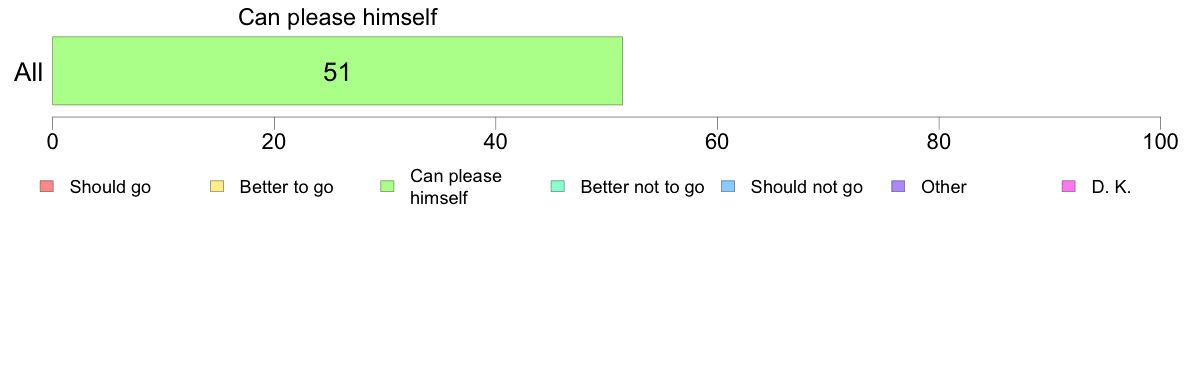Click the Better not to go label

point(642,187)
